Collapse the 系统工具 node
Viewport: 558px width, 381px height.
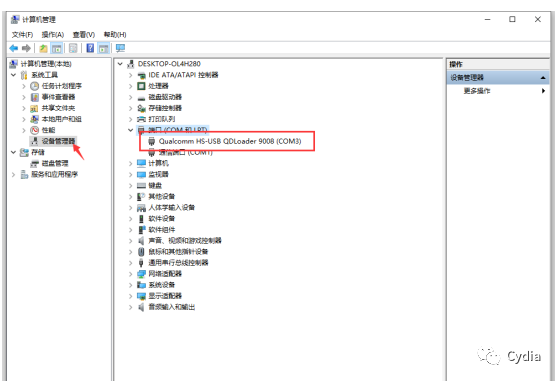pyautogui.click(x=14, y=75)
